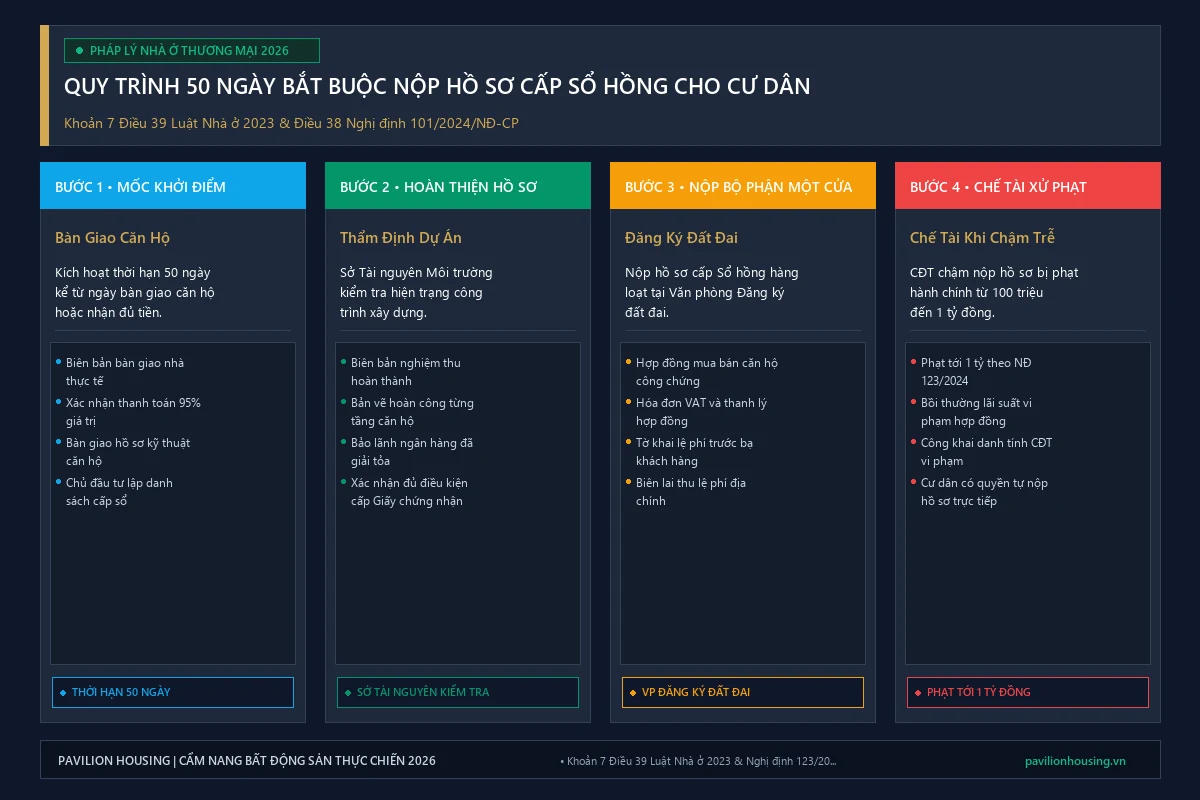Click the Thời hạn 50 ngày tag button
Viewport: 1200px width, 800px height.
click(x=173, y=692)
